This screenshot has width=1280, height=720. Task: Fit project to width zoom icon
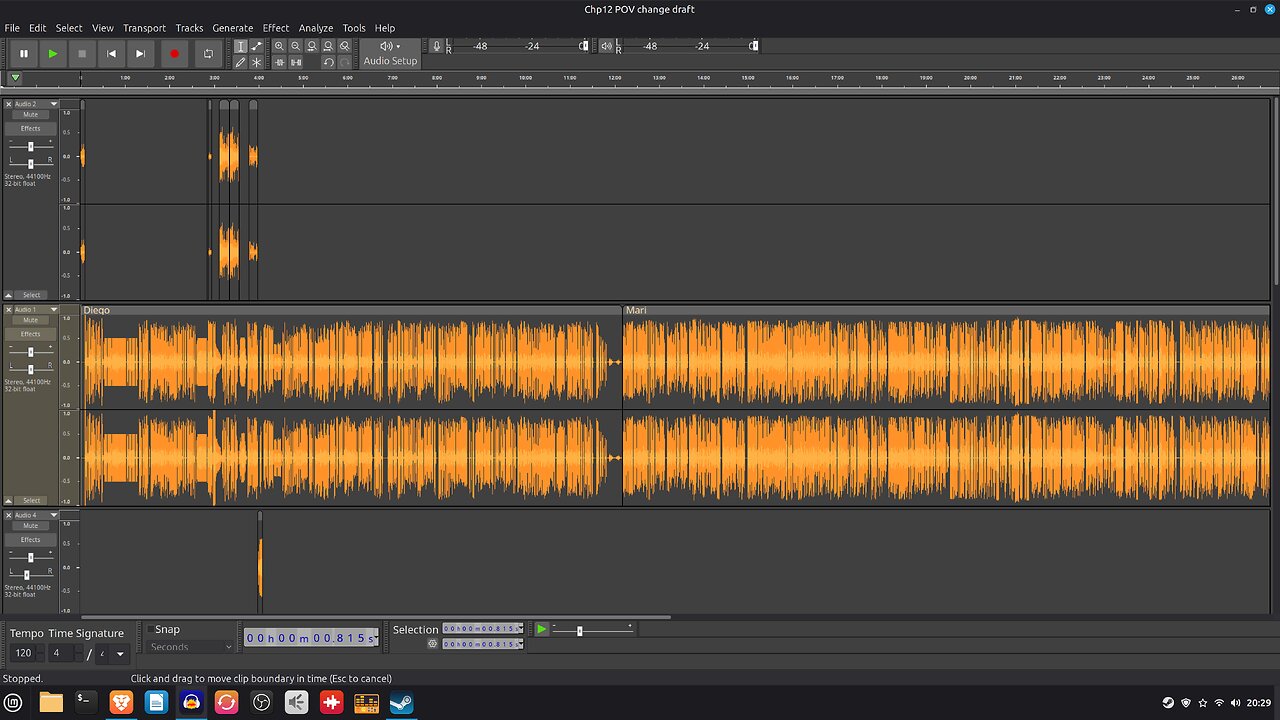click(328, 46)
